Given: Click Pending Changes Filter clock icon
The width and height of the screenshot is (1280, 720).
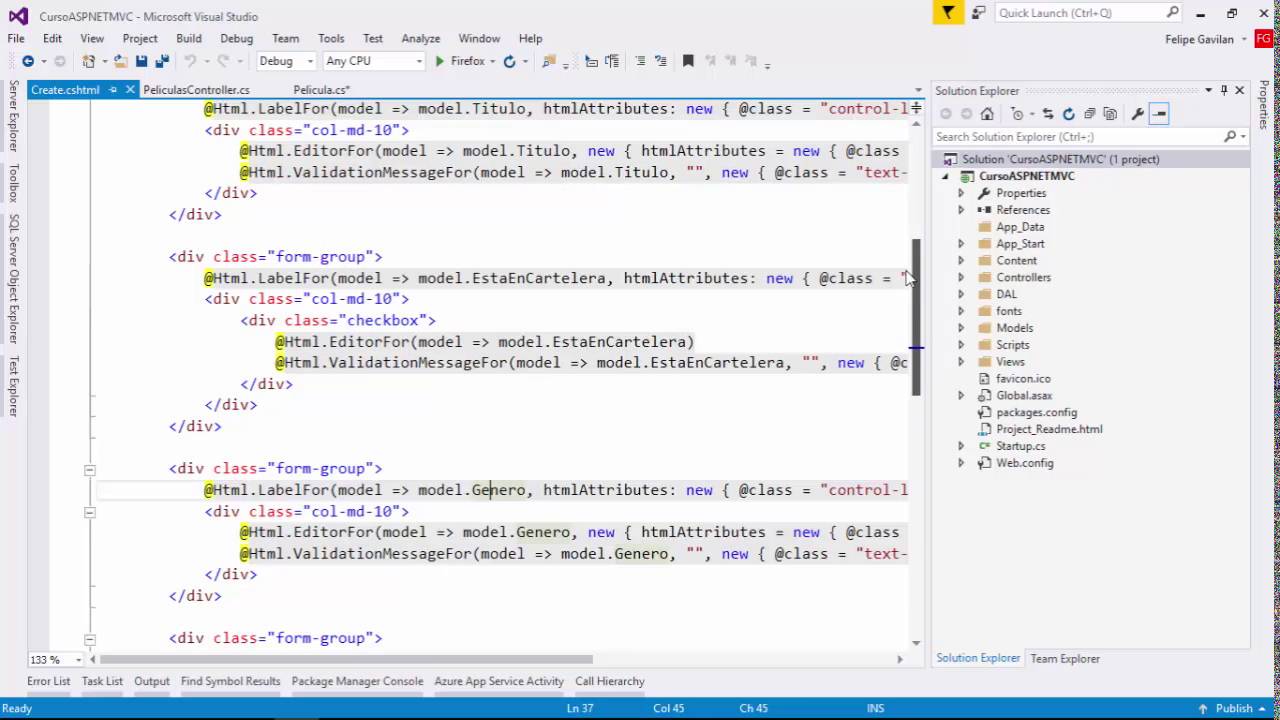Looking at the screenshot, I should 1017,114.
